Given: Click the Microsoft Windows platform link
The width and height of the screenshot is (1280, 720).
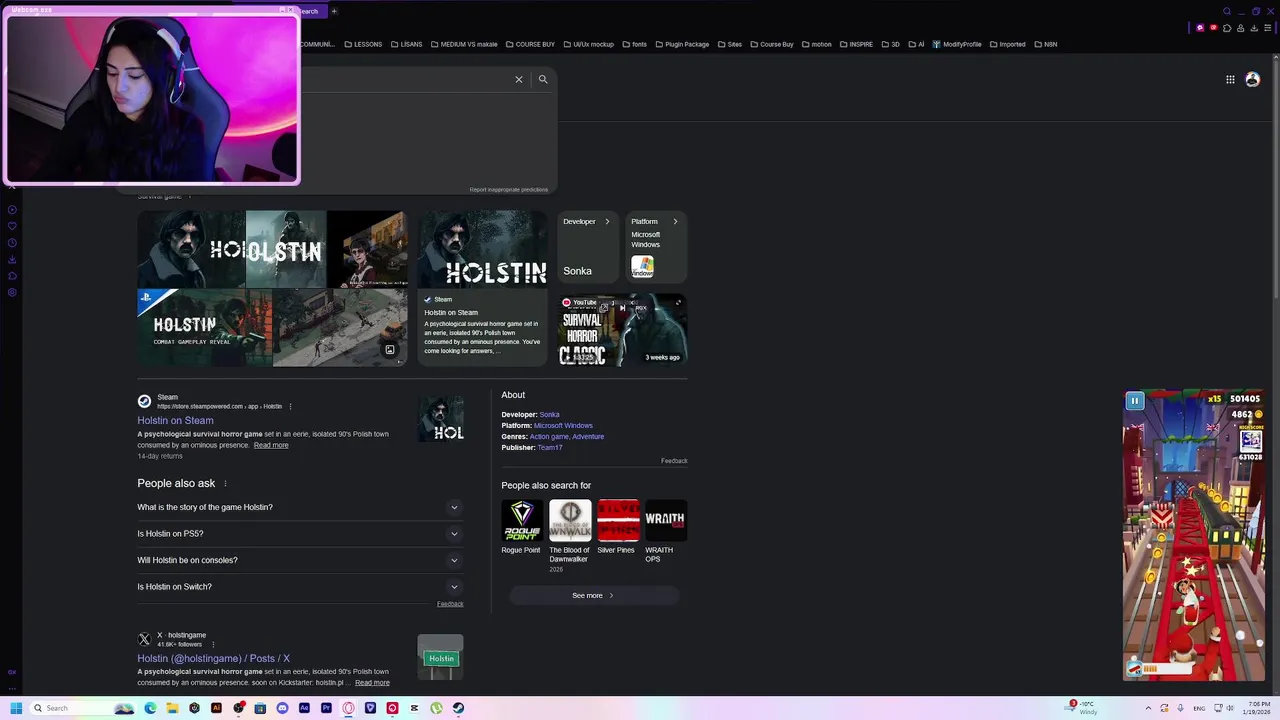Looking at the screenshot, I should [563, 426].
